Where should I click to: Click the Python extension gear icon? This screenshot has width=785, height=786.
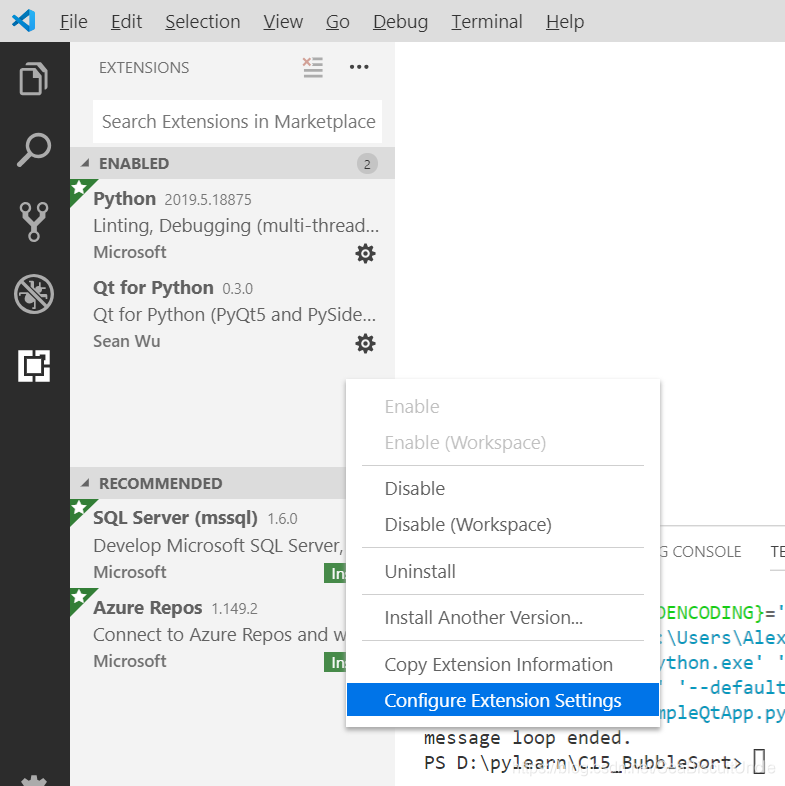(365, 254)
